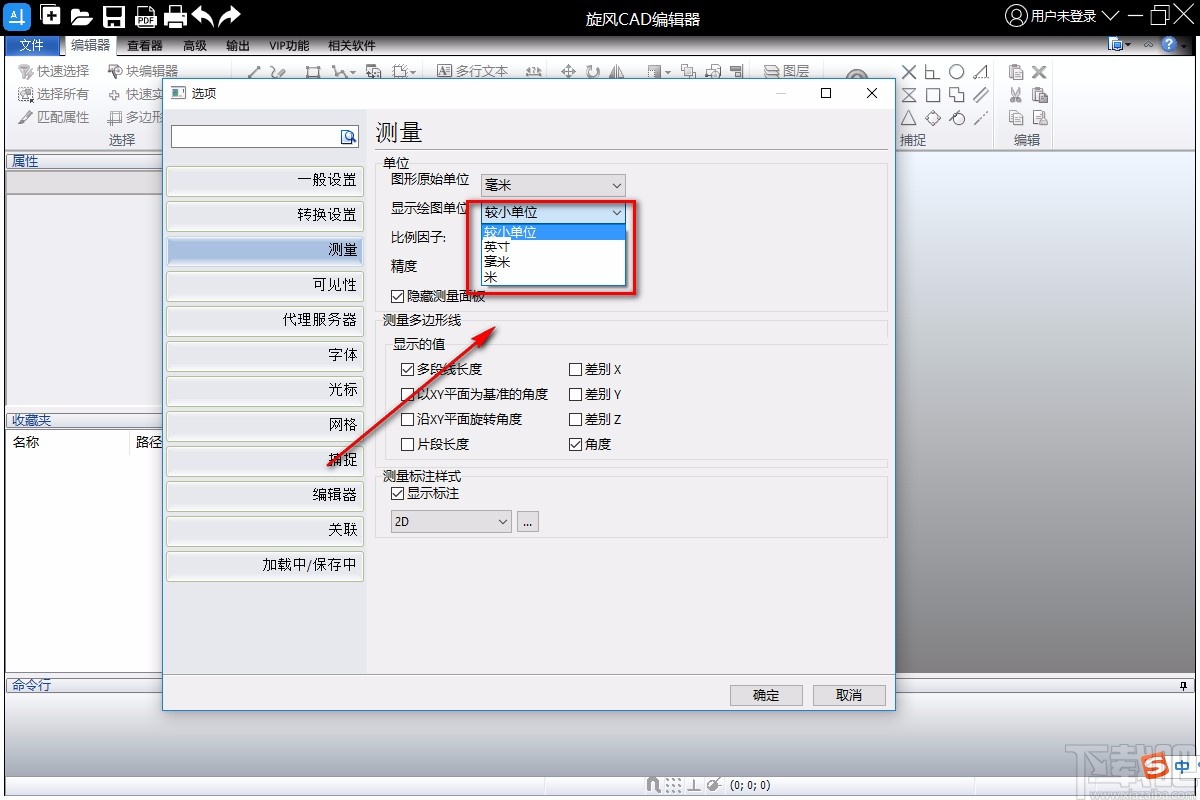Choose 毫米 from the open unit list
This screenshot has height=800, width=1200.
(553, 262)
